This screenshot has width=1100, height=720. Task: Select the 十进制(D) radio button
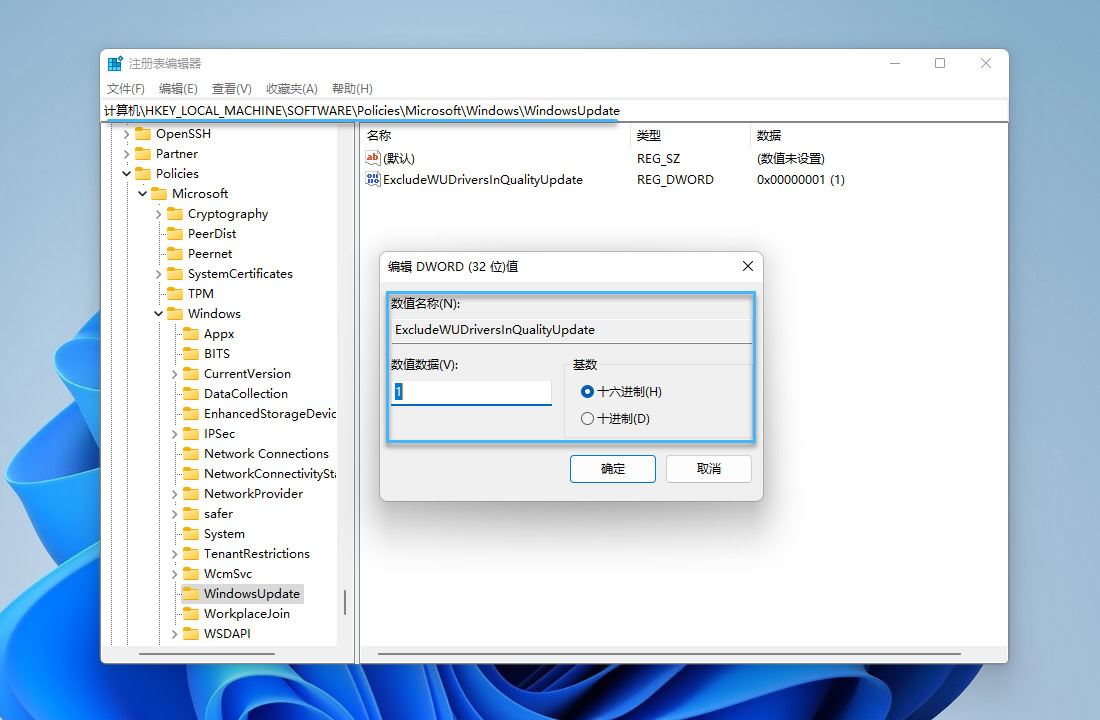(x=587, y=419)
